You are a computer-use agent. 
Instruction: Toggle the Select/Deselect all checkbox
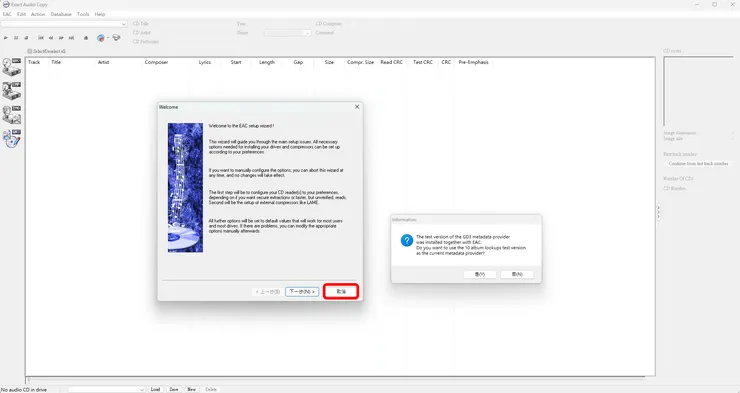pos(29,51)
